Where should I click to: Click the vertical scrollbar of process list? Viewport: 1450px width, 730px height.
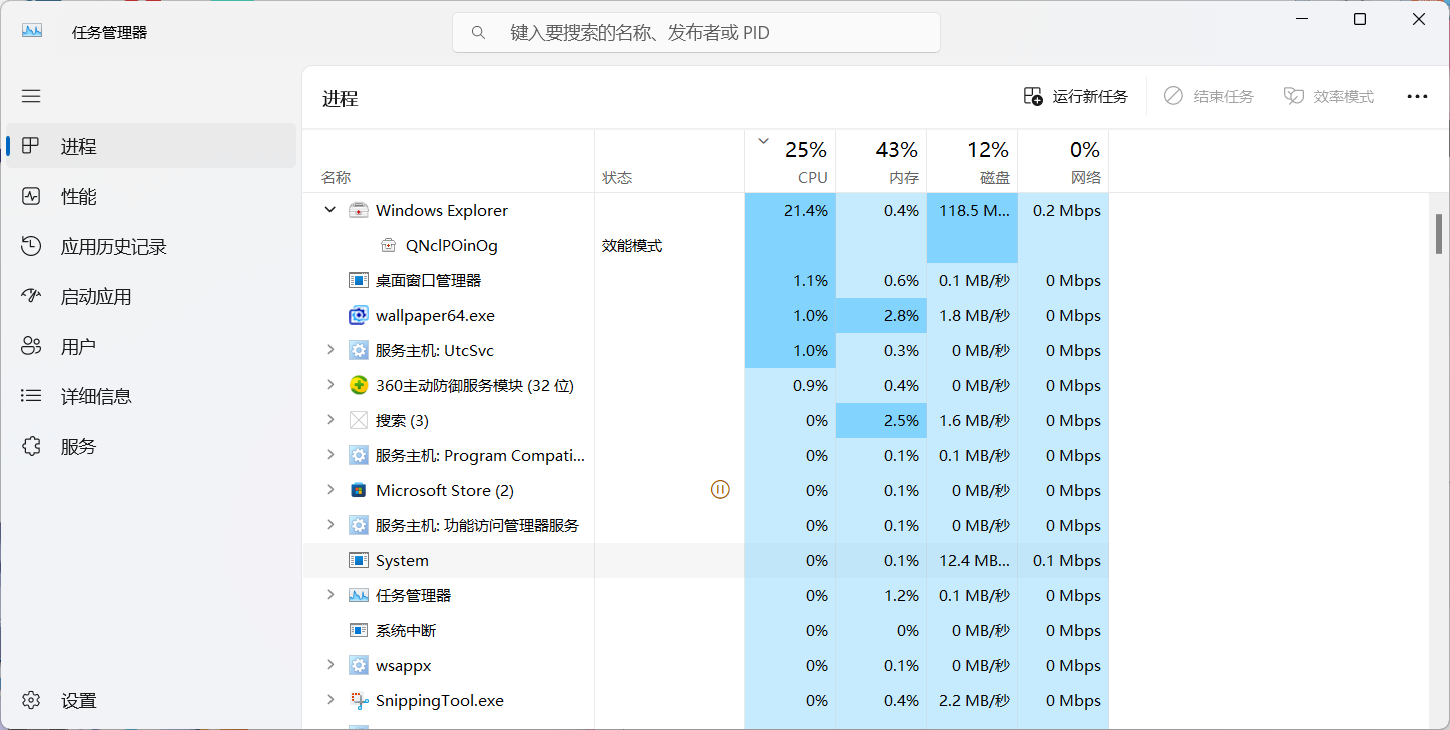coord(1439,234)
